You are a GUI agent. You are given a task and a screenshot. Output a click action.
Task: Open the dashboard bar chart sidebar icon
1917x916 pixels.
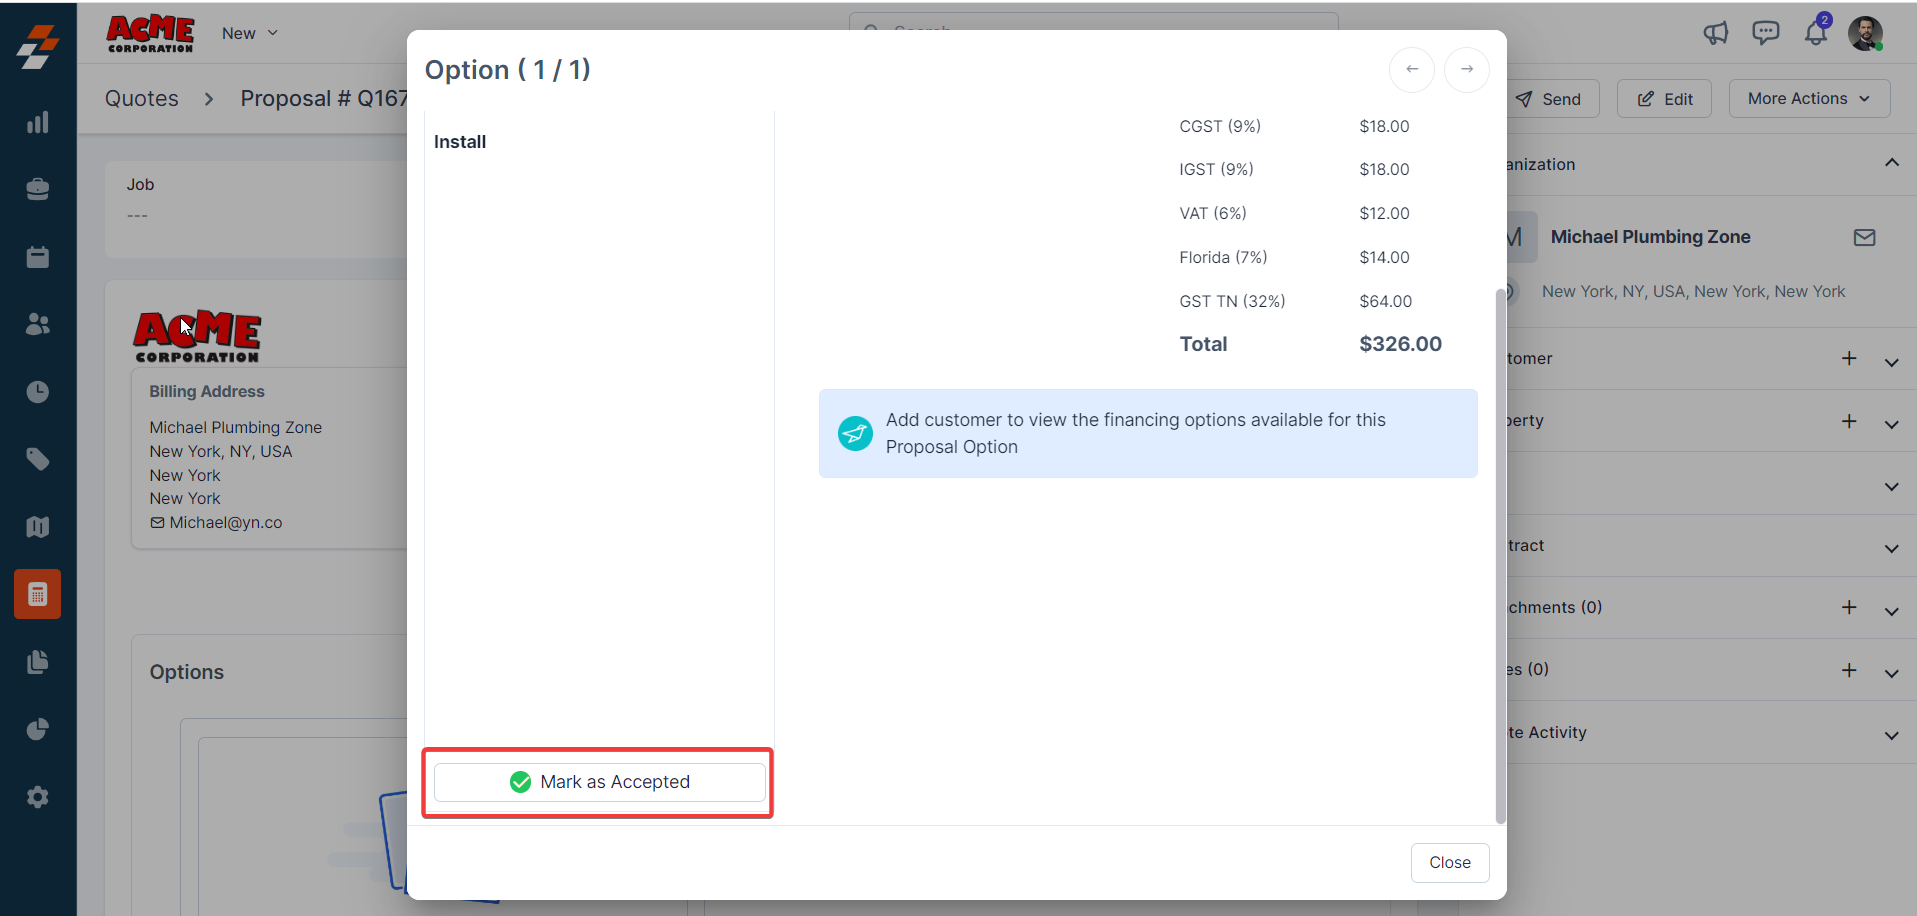pos(38,123)
